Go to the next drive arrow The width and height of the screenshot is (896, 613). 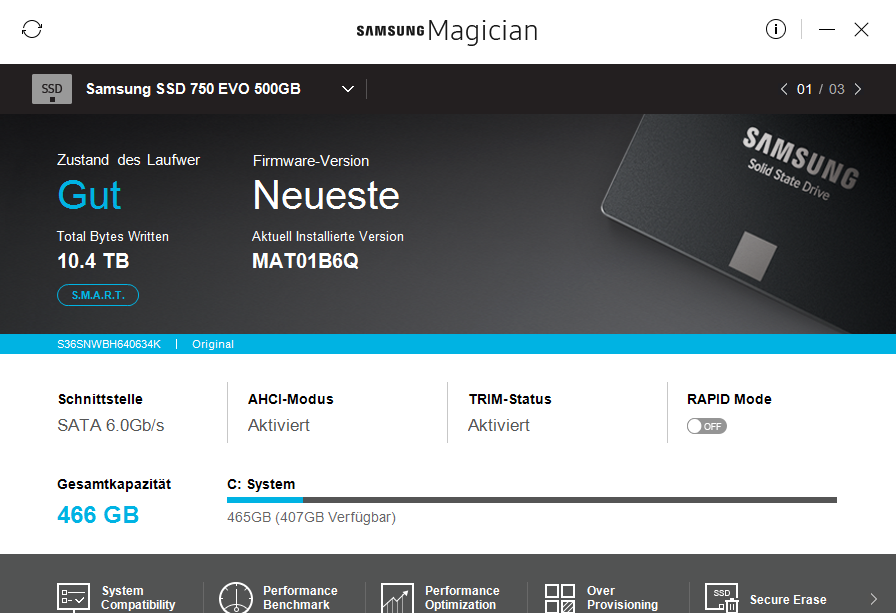(x=858, y=89)
